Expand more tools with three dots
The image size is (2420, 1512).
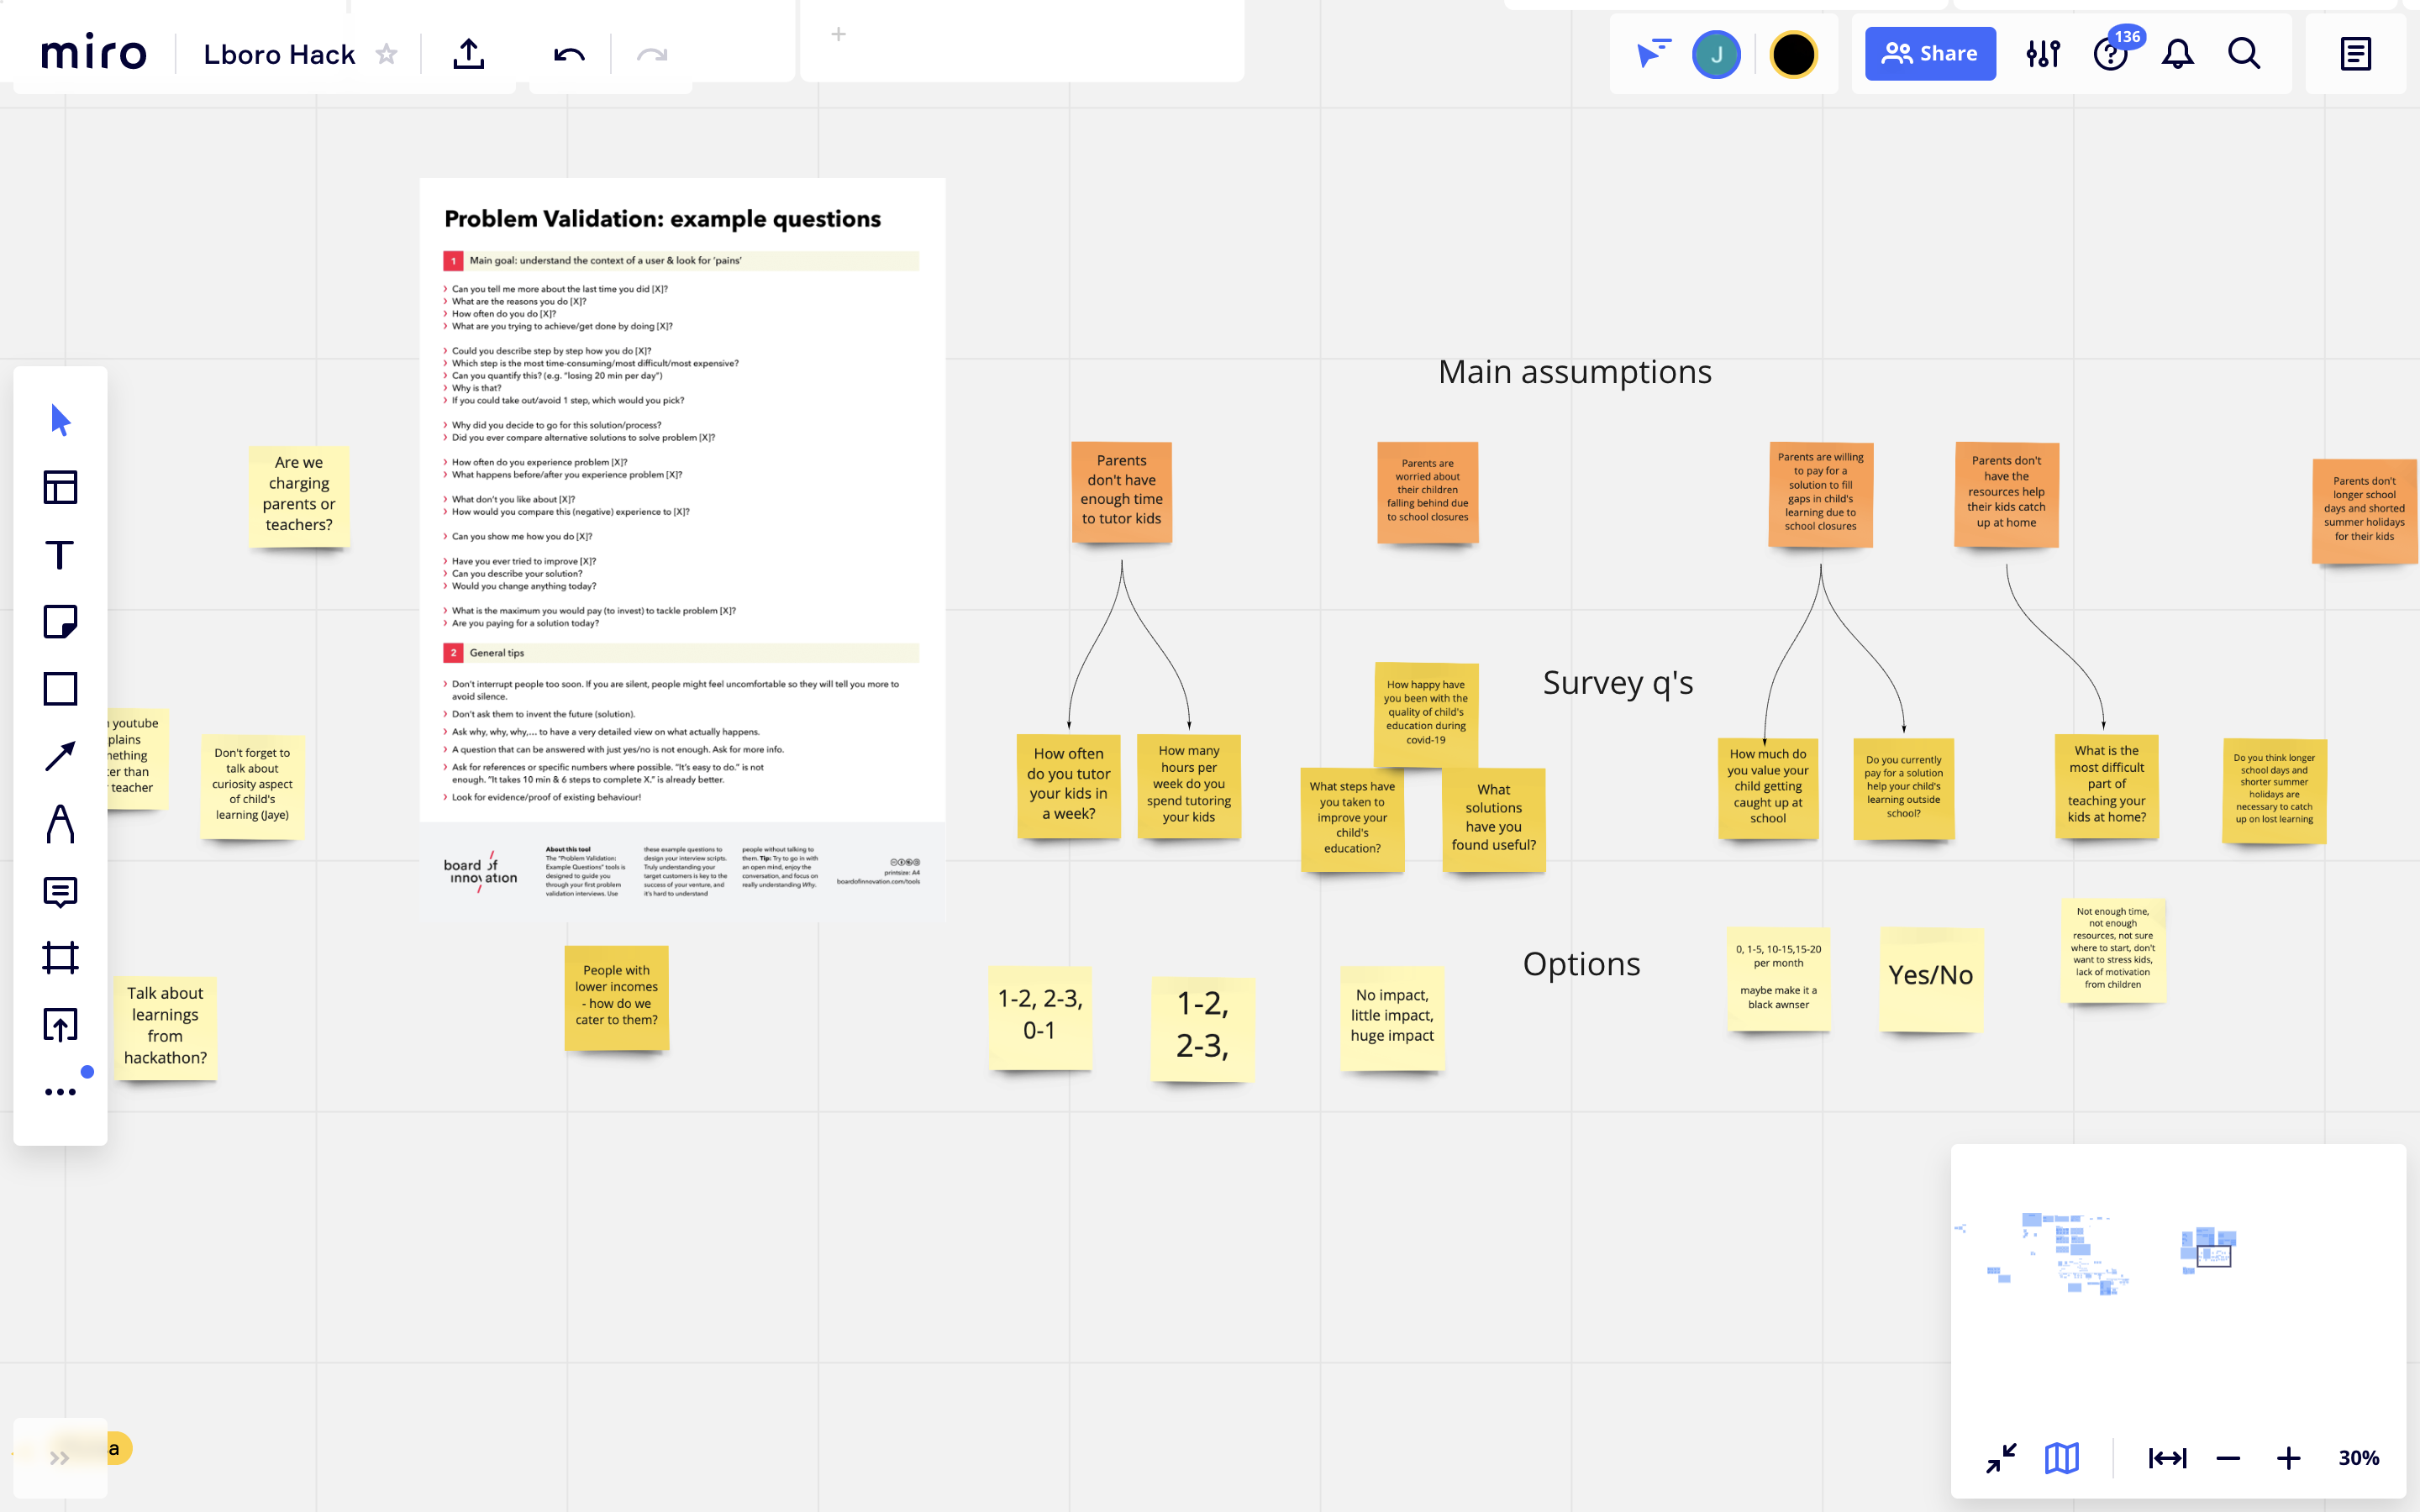pyautogui.click(x=60, y=1092)
